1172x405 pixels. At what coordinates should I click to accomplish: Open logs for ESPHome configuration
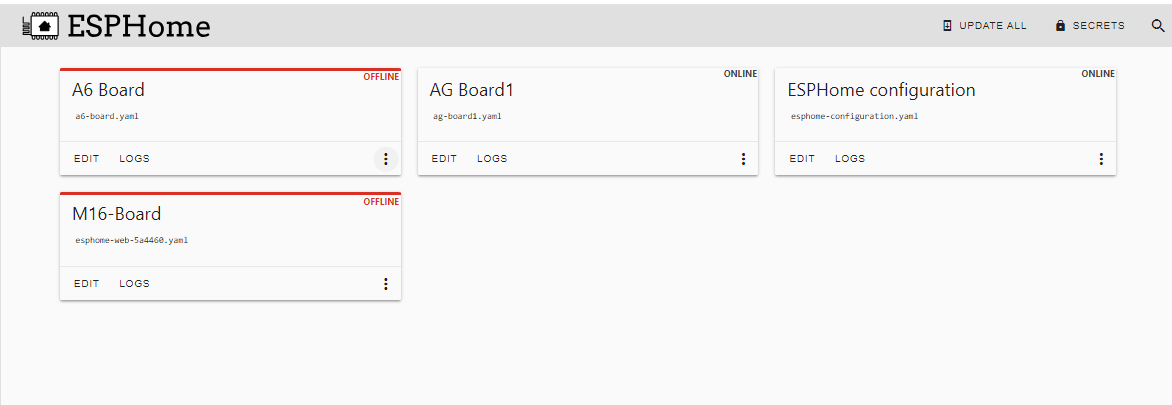pos(850,159)
